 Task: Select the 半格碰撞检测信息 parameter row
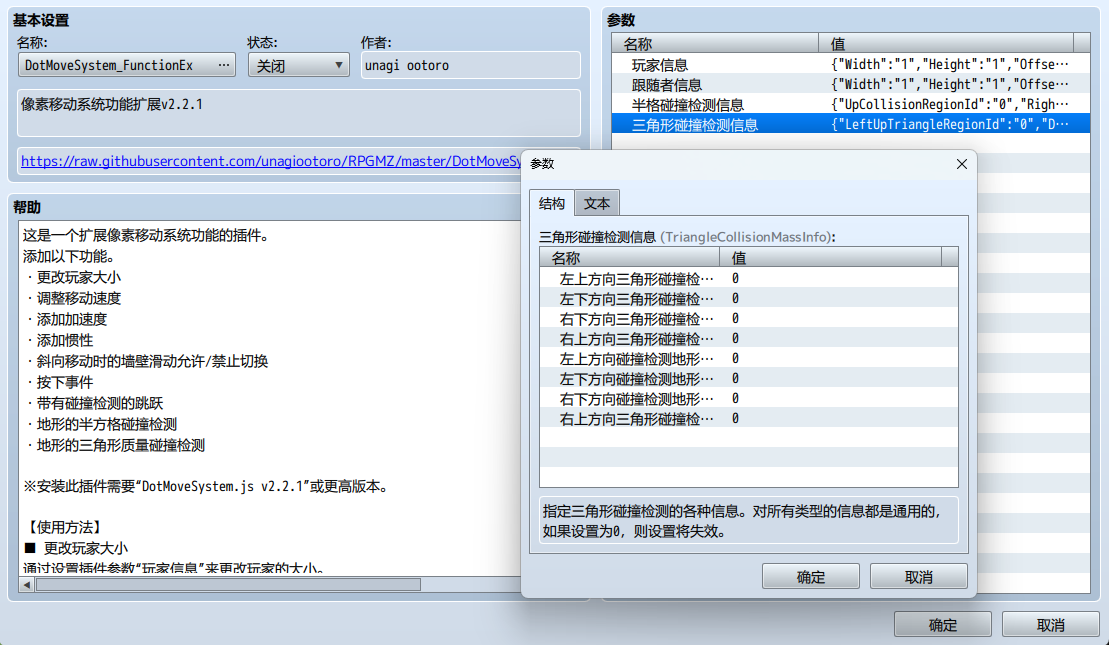click(x=850, y=105)
